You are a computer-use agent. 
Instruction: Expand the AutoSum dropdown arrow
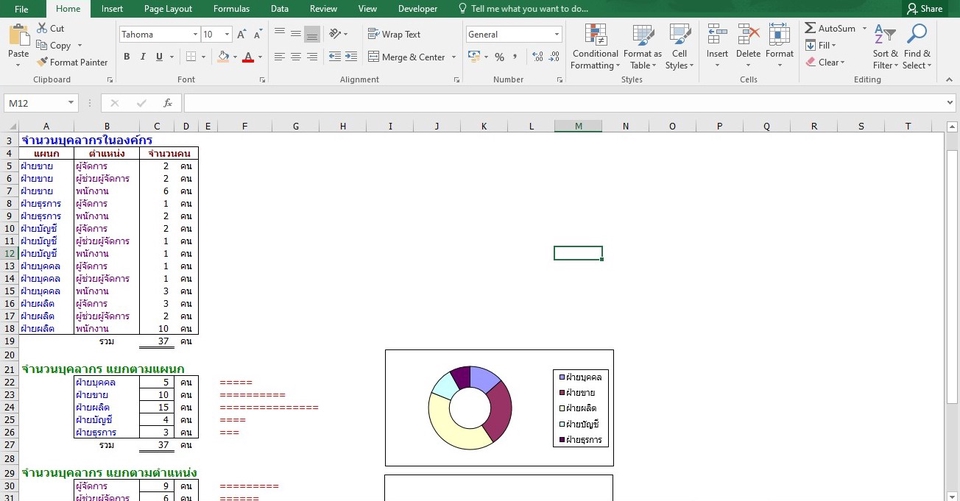pos(864,28)
